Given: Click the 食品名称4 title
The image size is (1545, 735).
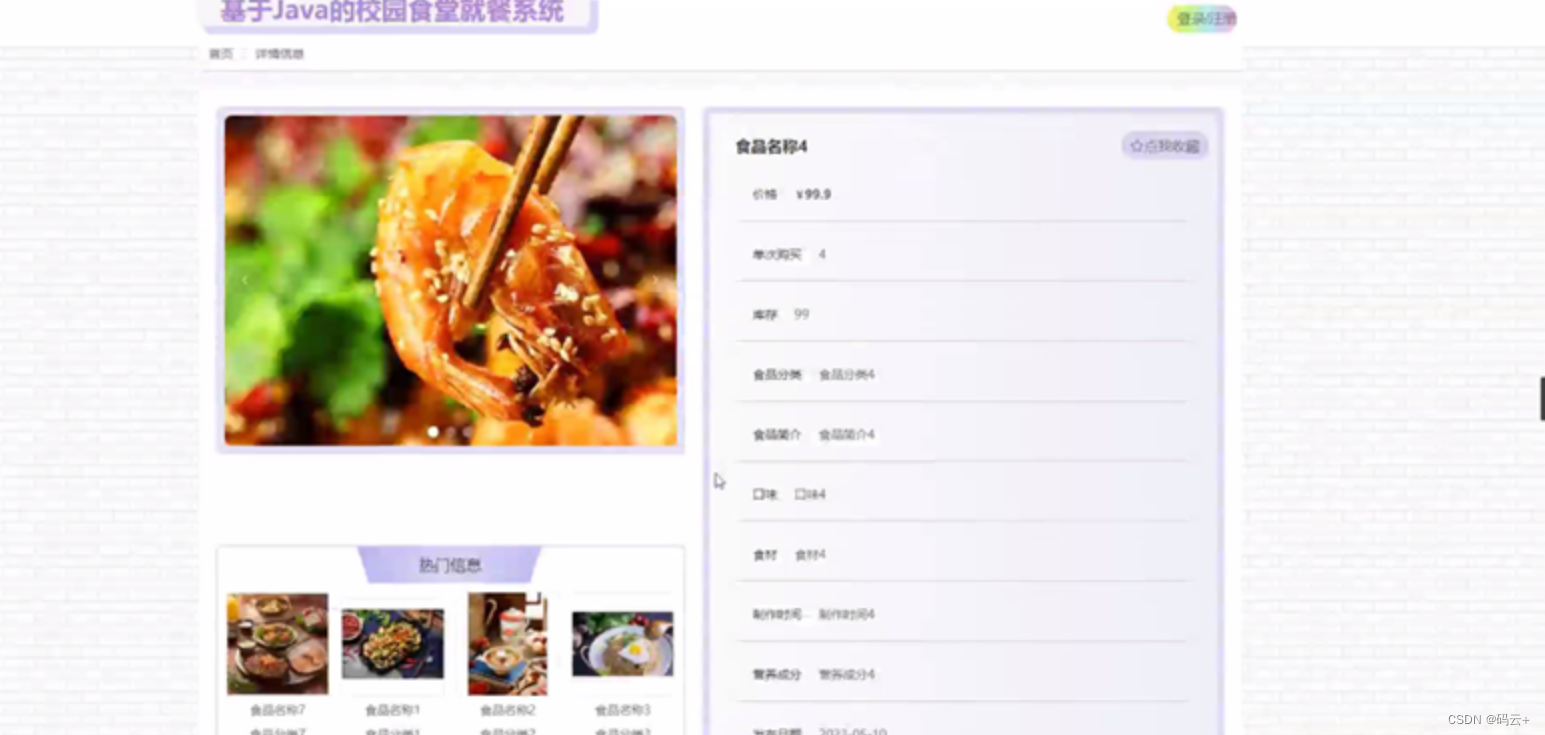Looking at the screenshot, I should click(771, 147).
